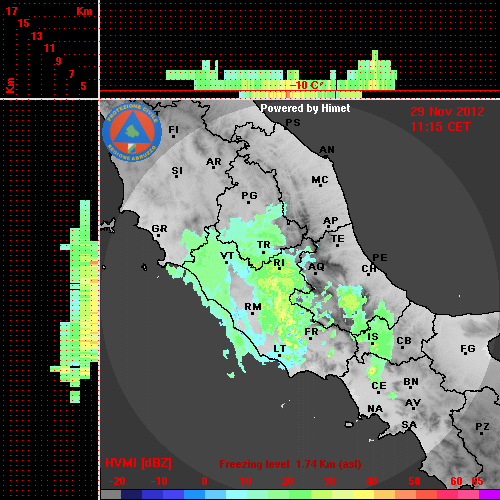This screenshot has height=500, width=500.
Task: Click the 29 Nov 2012 date label
Action: (447, 112)
